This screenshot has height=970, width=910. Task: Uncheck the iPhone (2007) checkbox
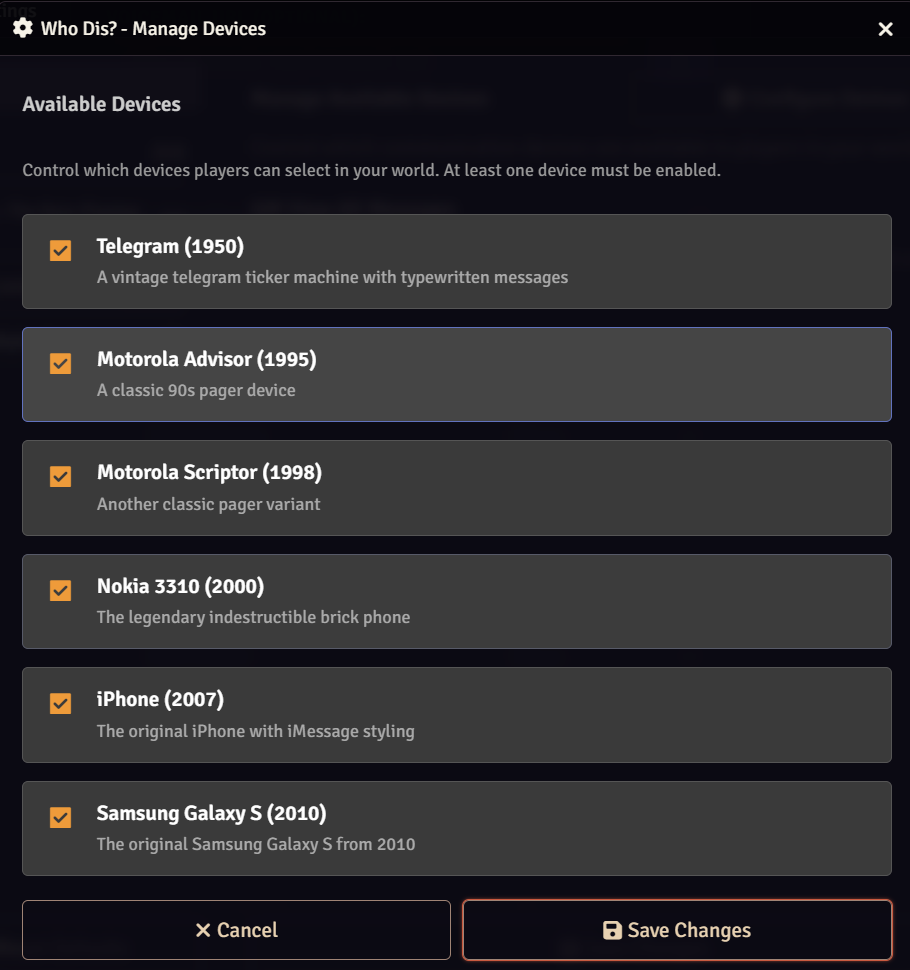click(x=61, y=704)
